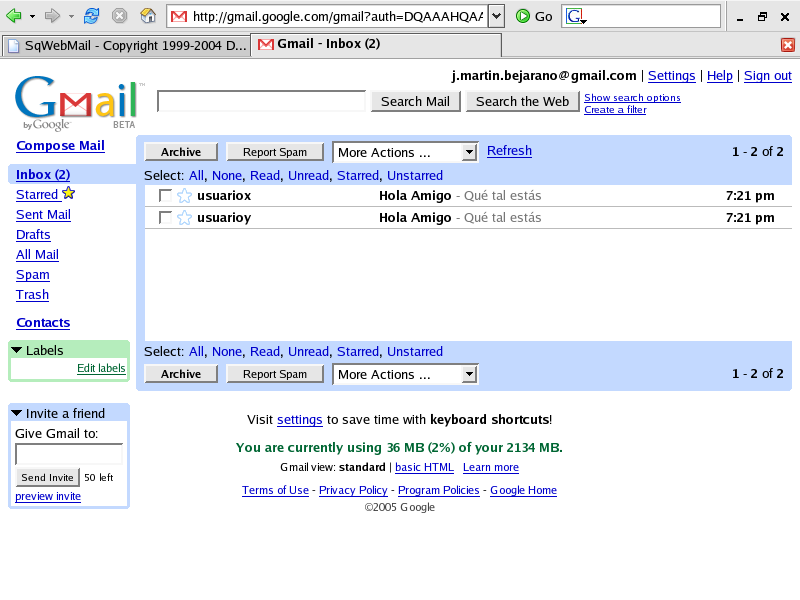Open the Trash folder
The height and width of the screenshot is (600, 800).
pyautogui.click(x=32, y=295)
